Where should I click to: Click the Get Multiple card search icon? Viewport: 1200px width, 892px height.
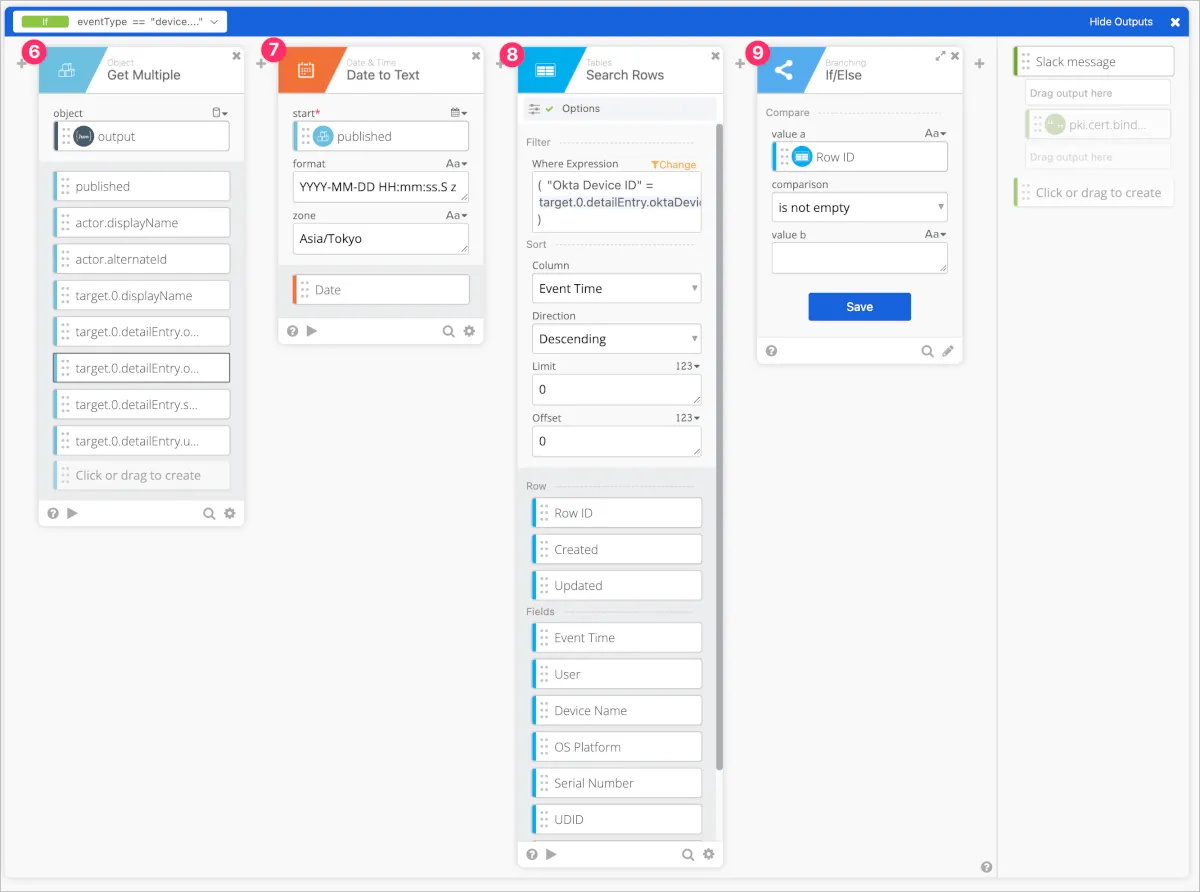click(209, 513)
